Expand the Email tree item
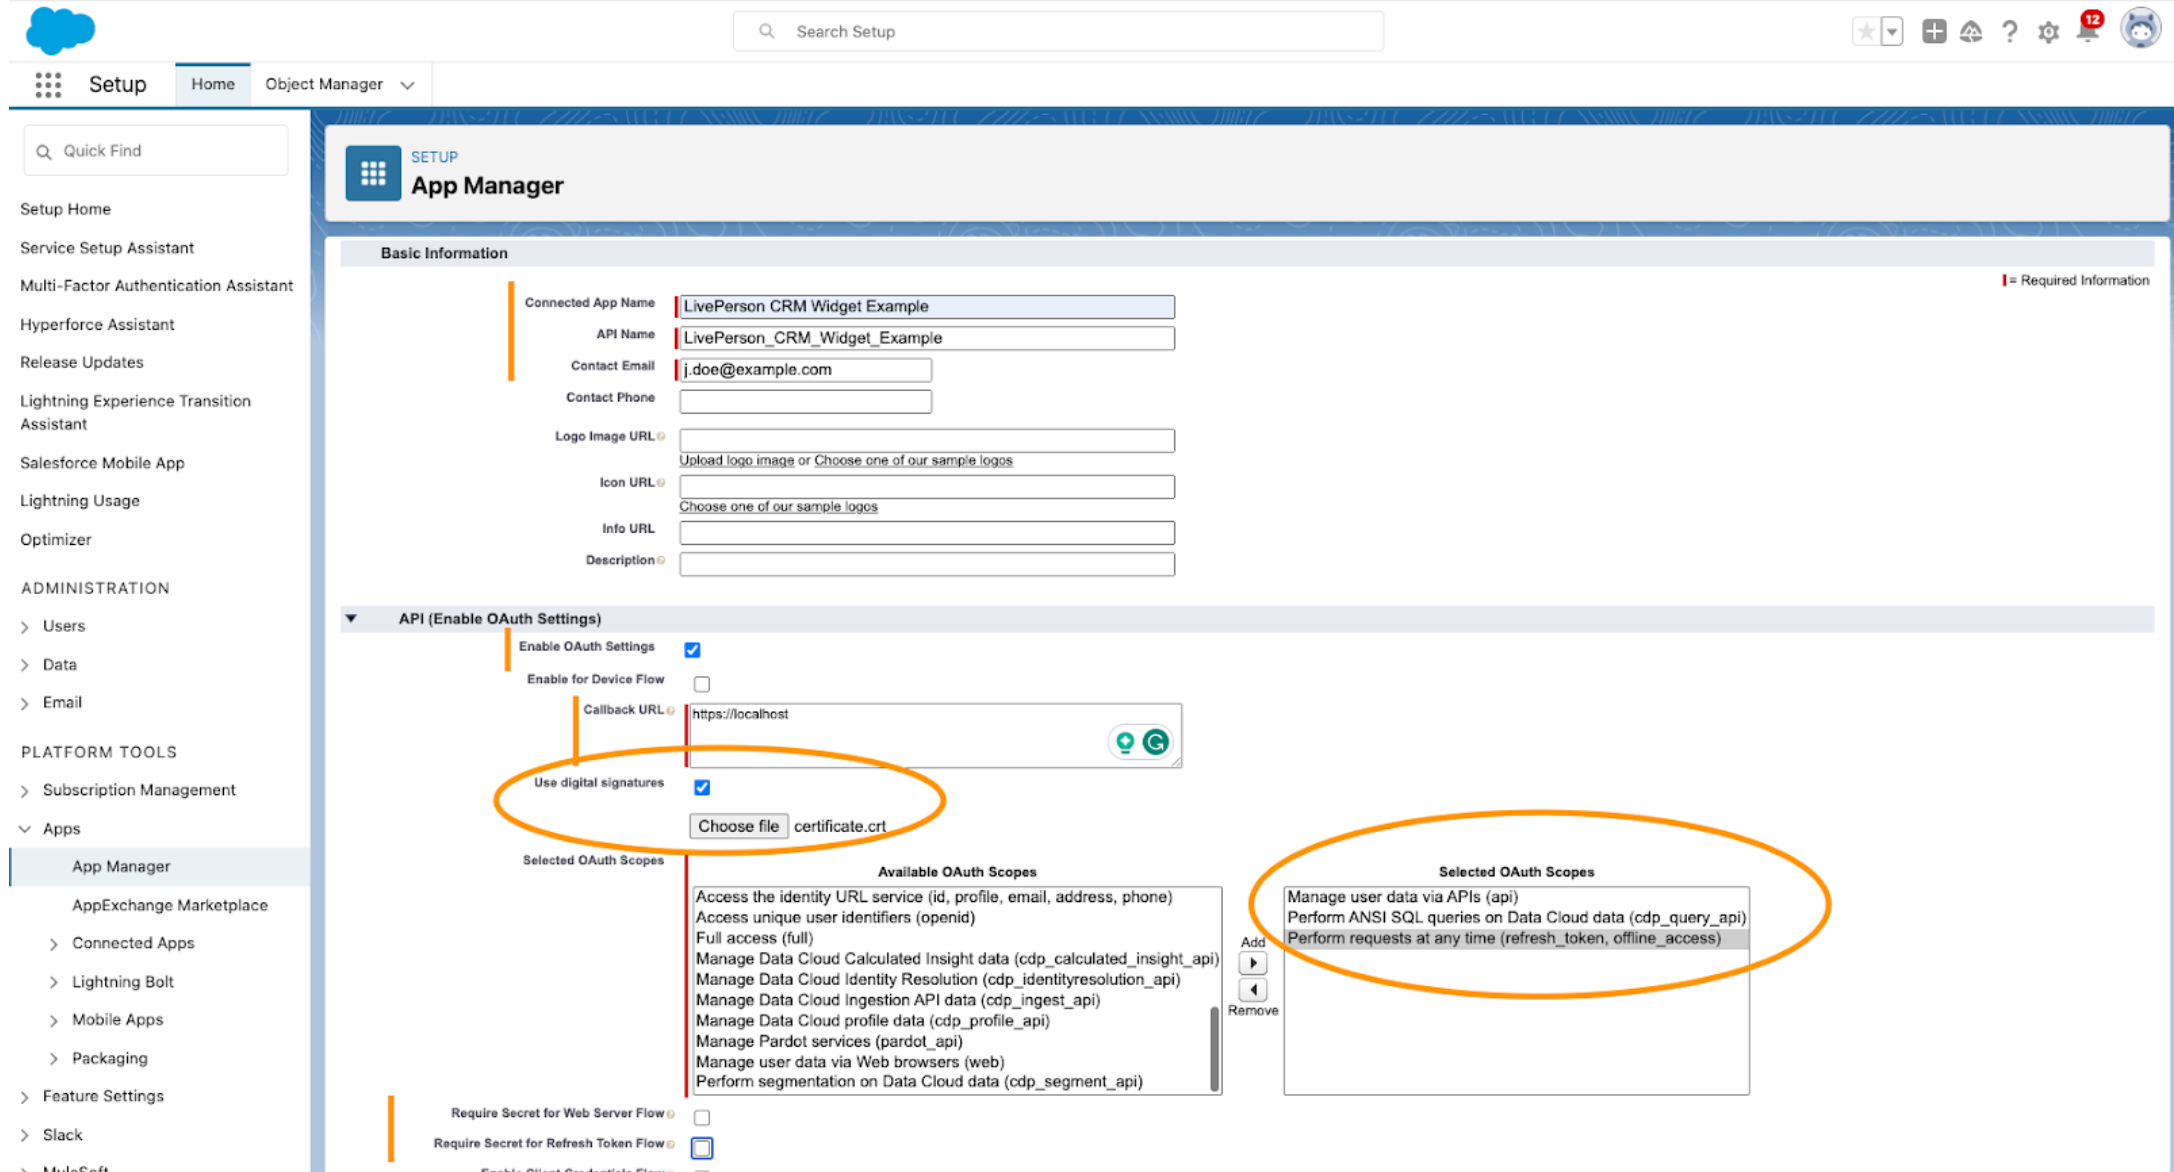 [26, 704]
